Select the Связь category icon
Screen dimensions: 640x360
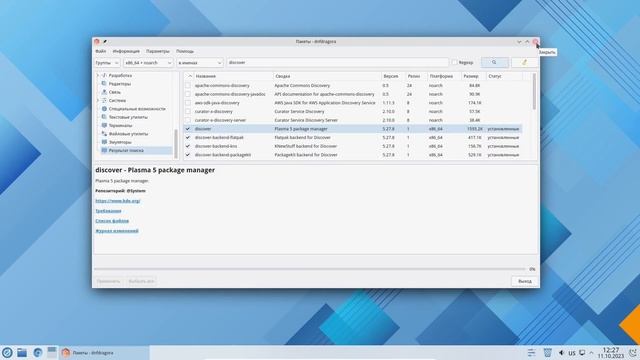click(x=104, y=92)
